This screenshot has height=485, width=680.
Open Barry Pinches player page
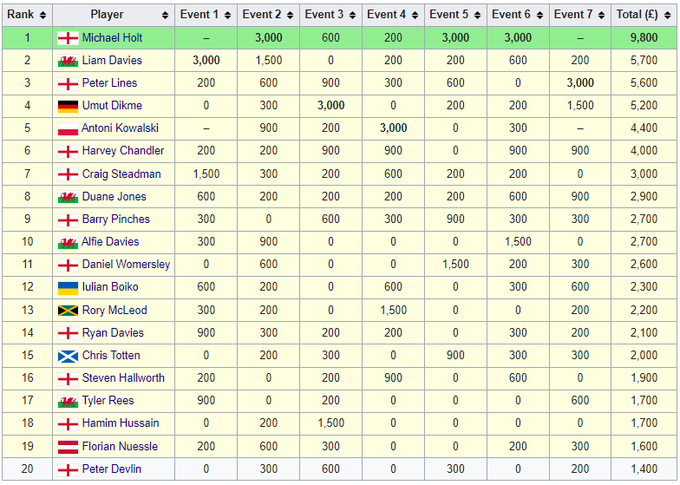(x=116, y=220)
